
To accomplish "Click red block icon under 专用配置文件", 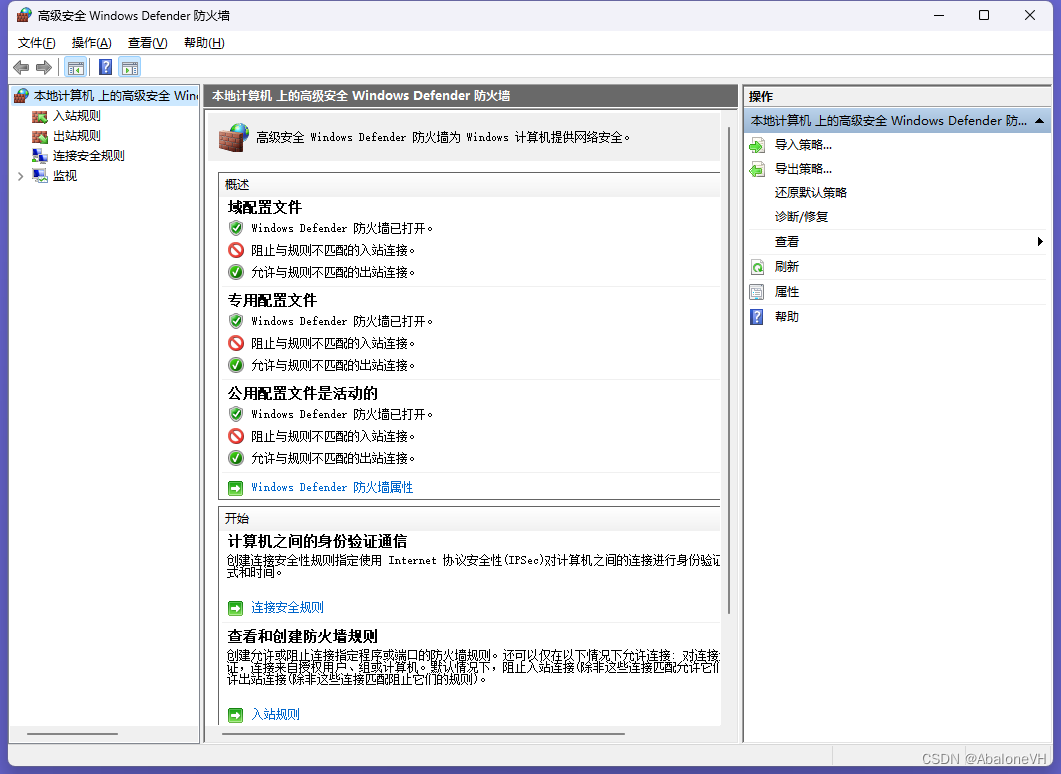I will pos(235,343).
